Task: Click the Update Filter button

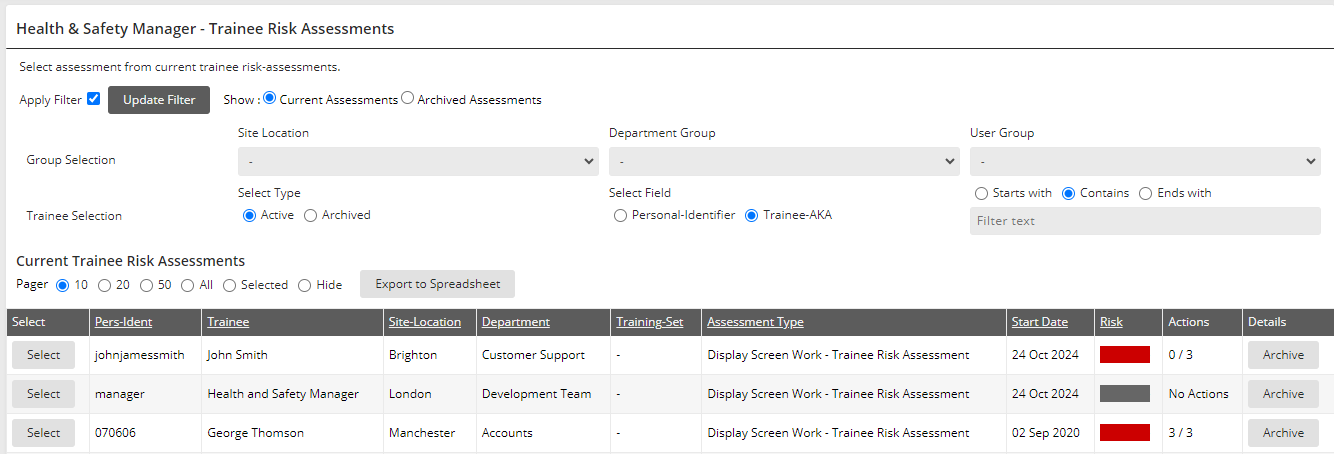Action: tap(159, 100)
